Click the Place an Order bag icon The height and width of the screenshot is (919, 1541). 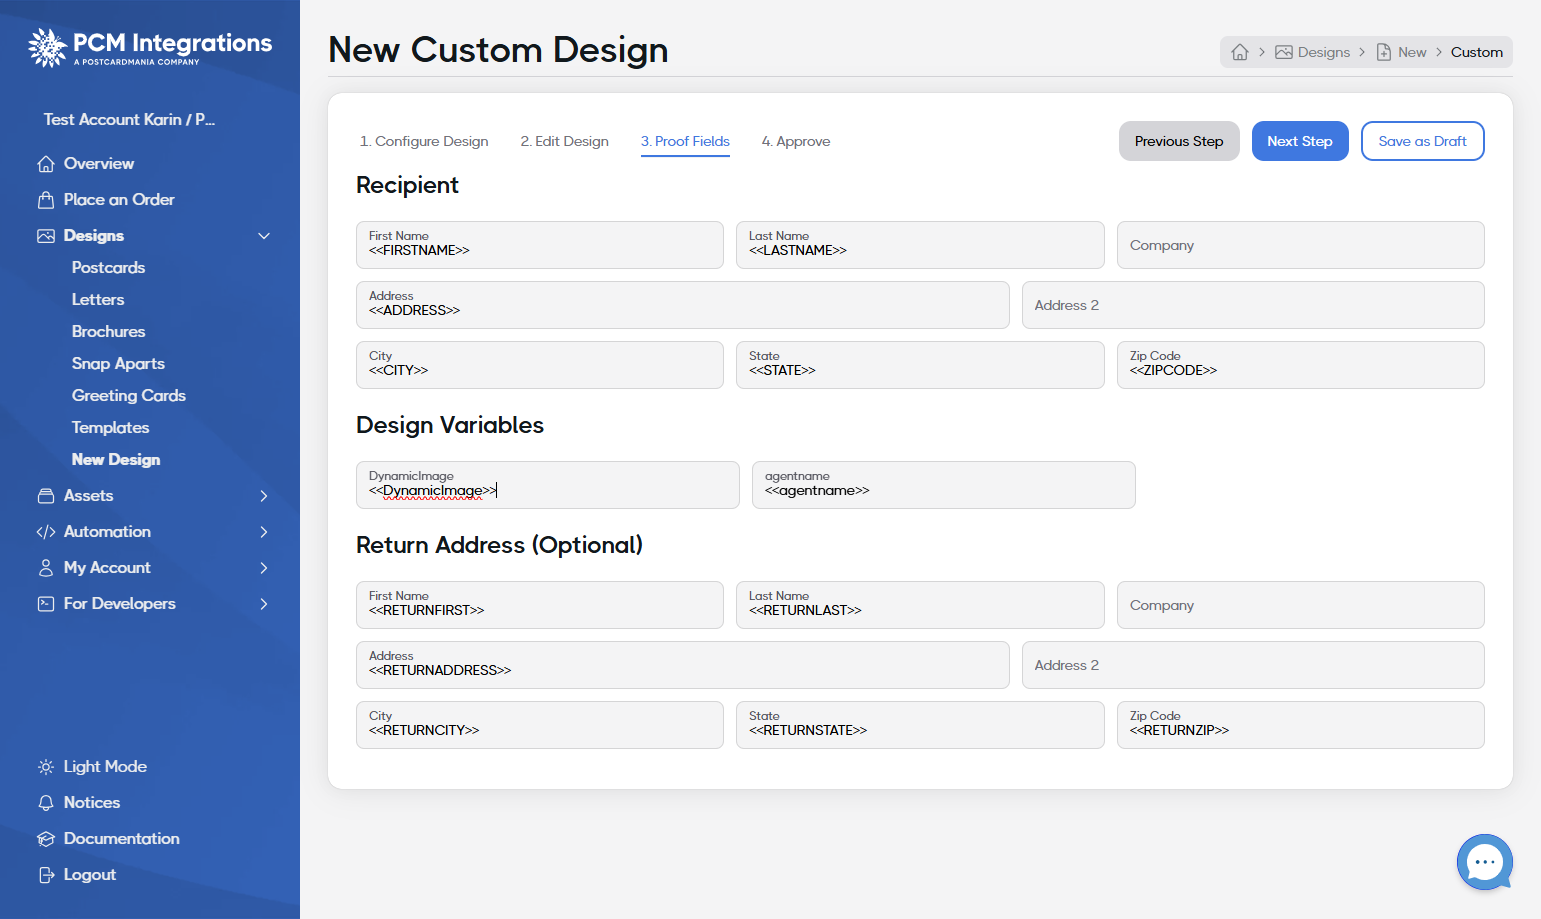[46, 200]
